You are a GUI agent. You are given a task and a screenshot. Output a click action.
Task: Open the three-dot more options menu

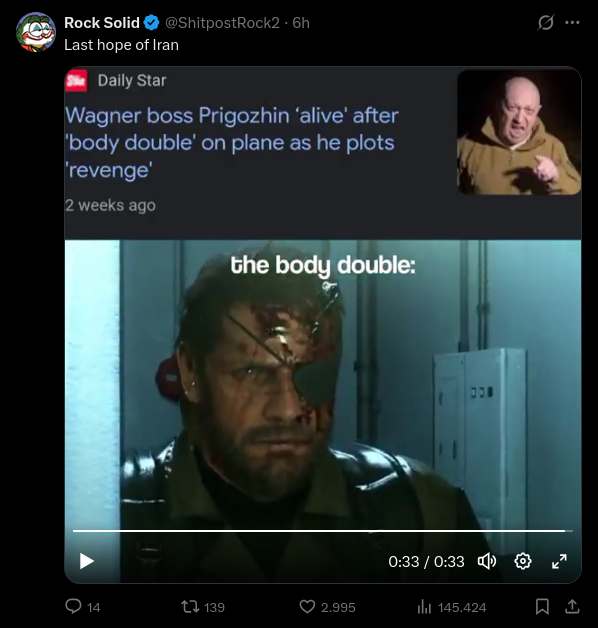tap(572, 22)
